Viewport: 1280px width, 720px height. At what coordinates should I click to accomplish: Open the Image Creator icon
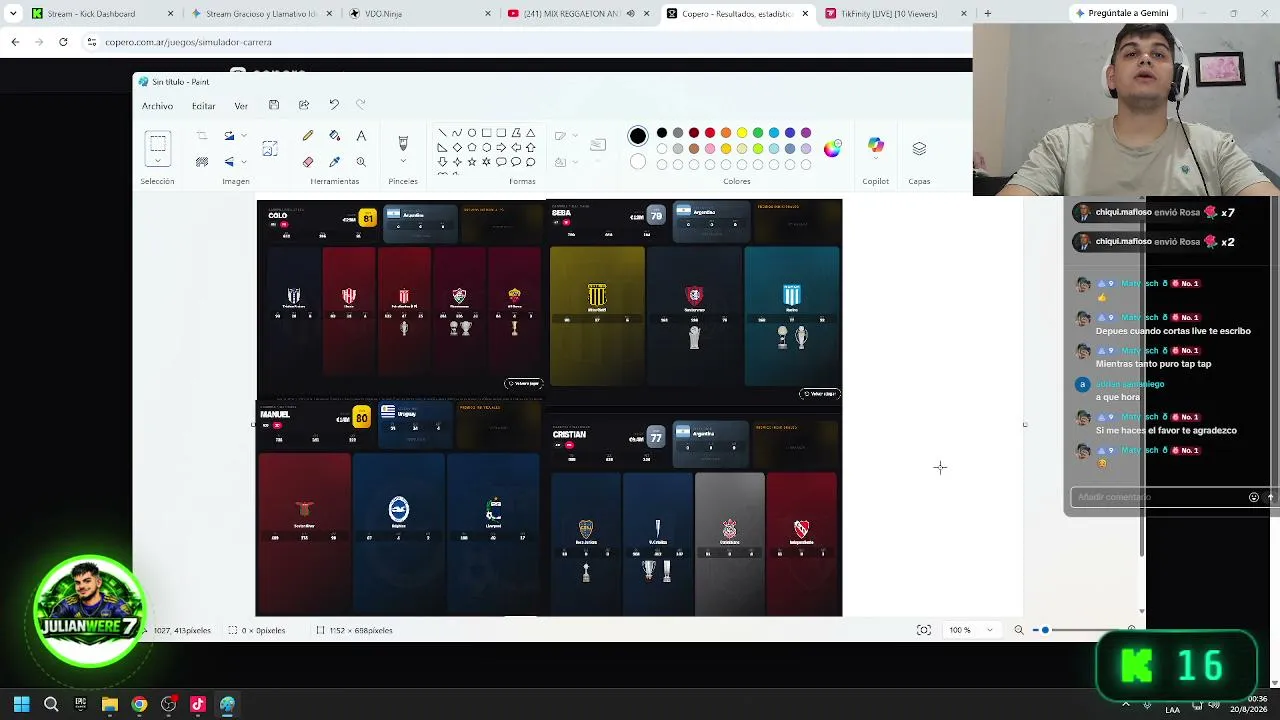(x=270, y=148)
